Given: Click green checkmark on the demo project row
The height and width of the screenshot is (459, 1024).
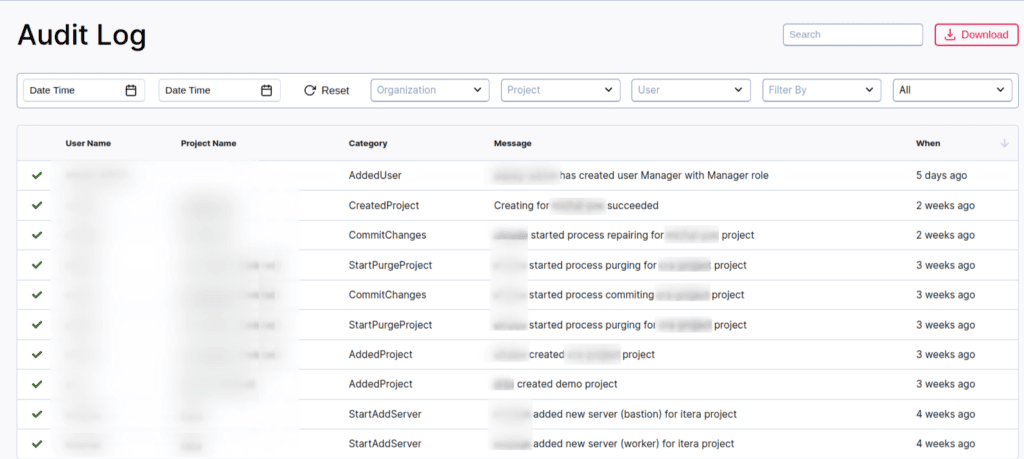Looking at the screenshot, I should point(37,384).
